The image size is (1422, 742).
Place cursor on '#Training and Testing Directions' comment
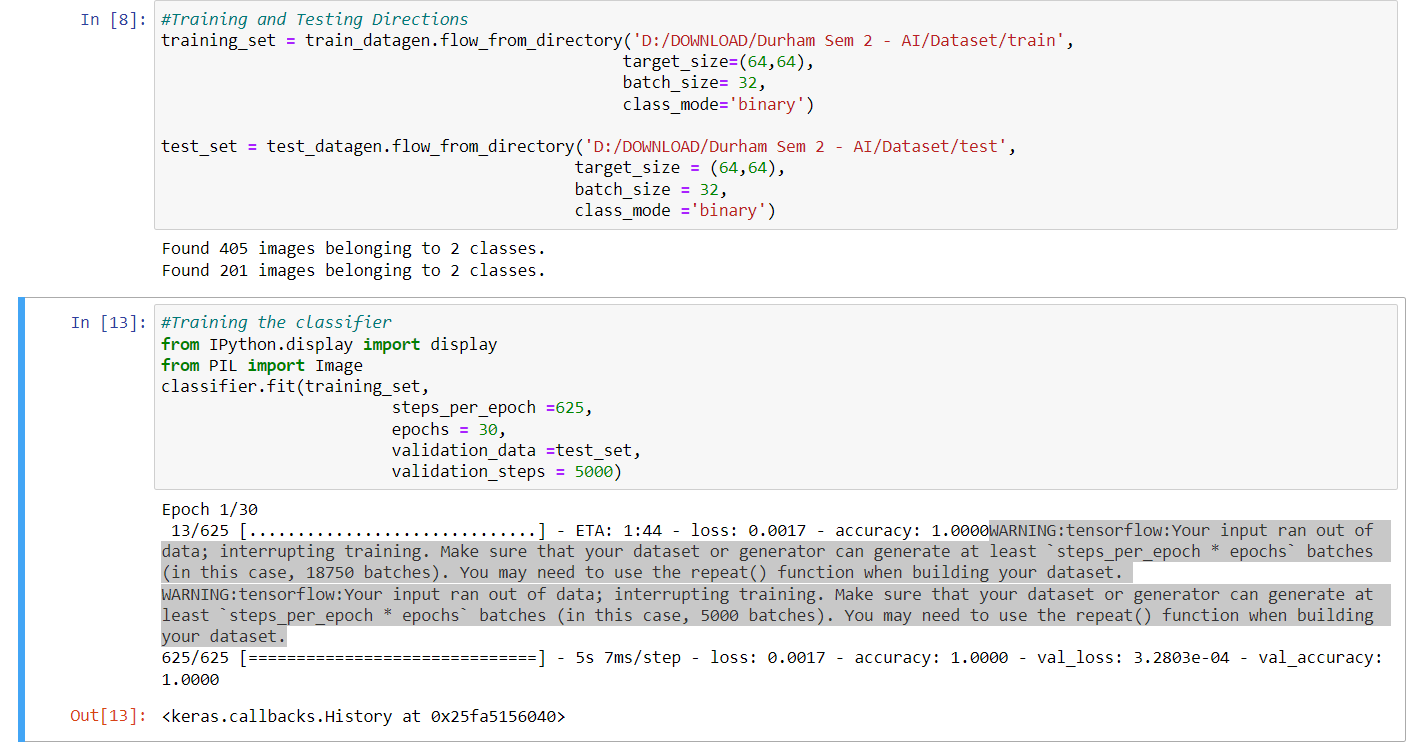click(315, 19)
